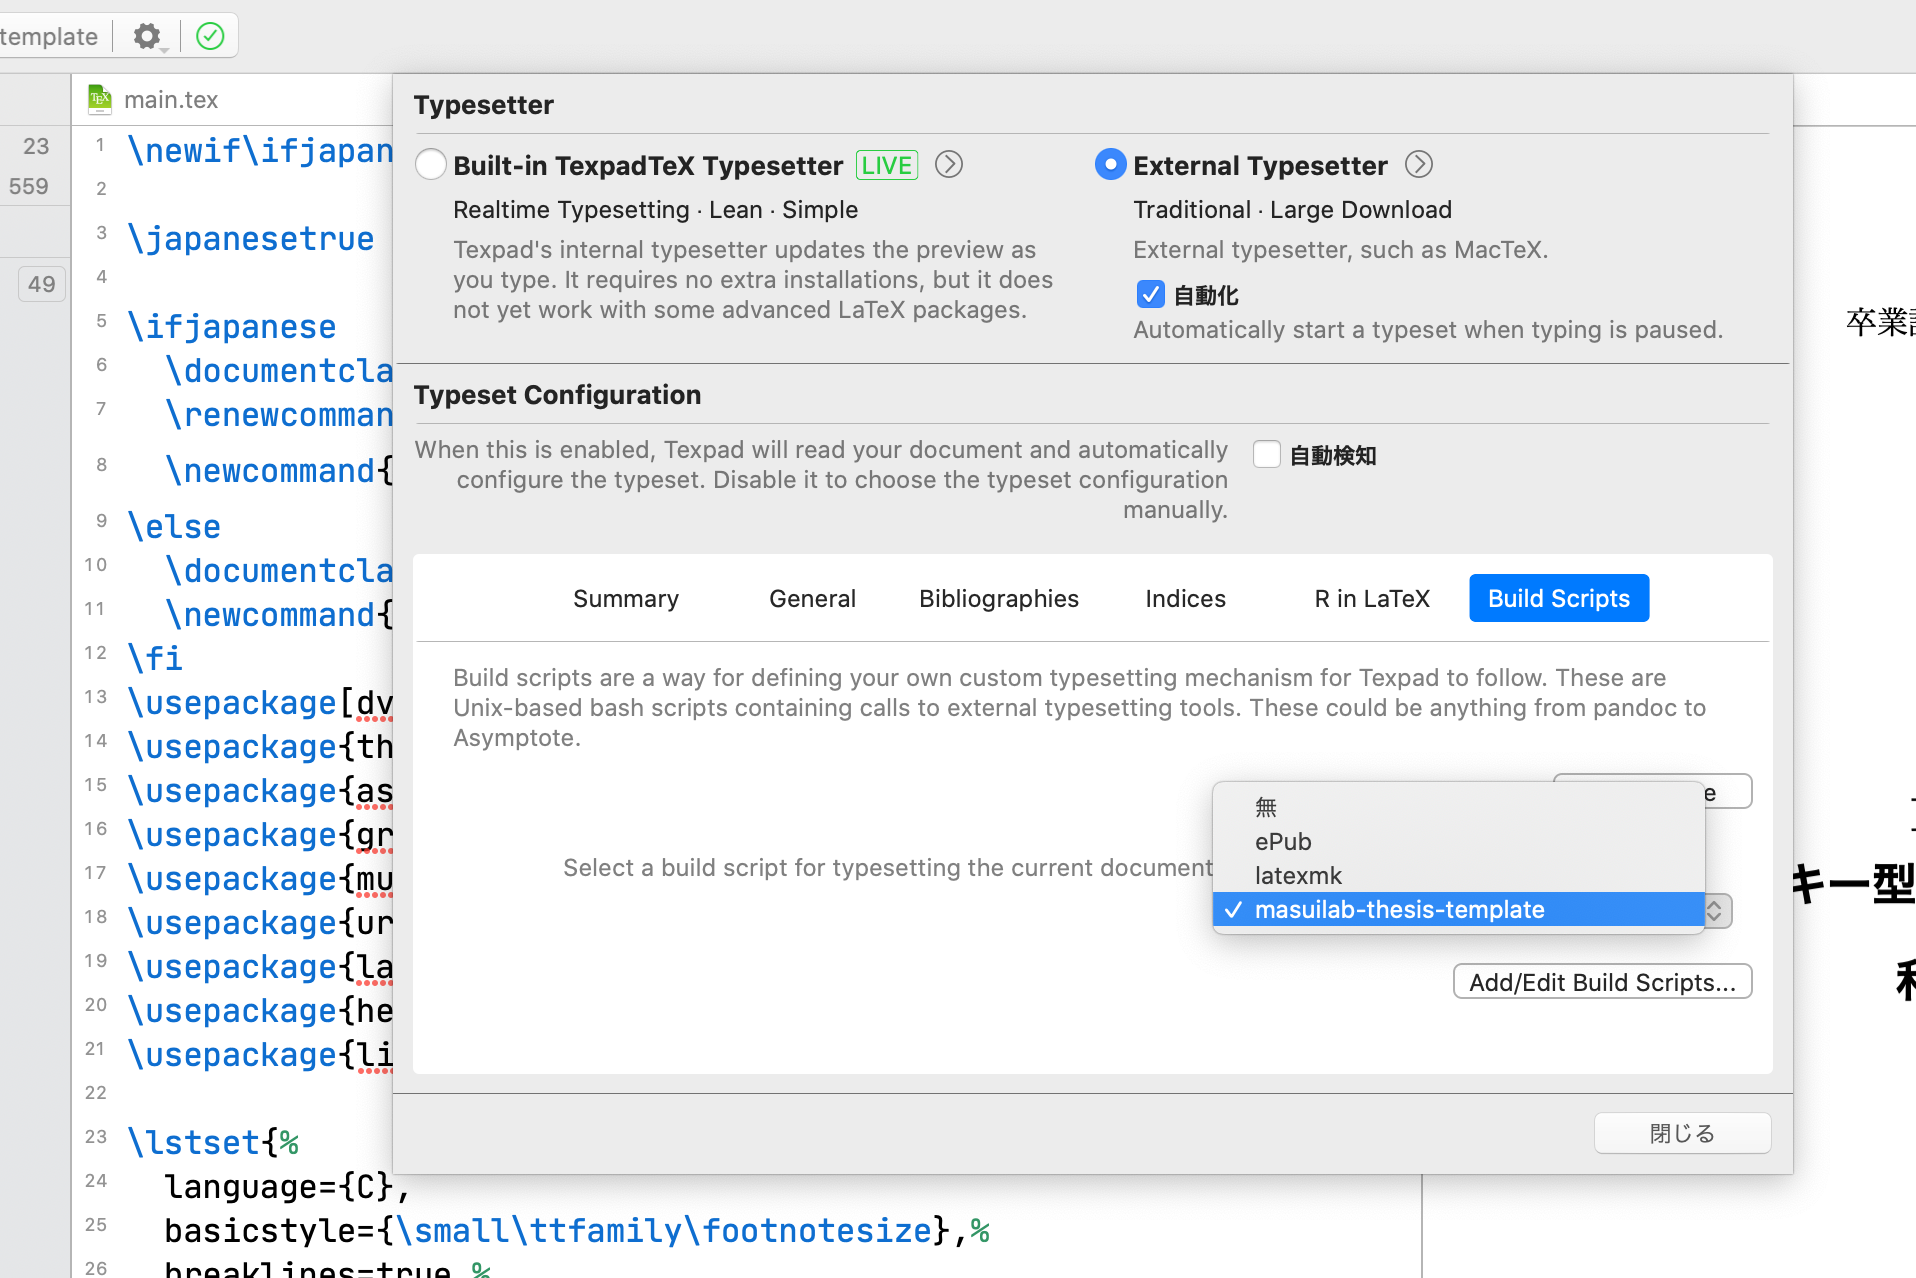Select the External Typesetter radio button

(1110, 165)
